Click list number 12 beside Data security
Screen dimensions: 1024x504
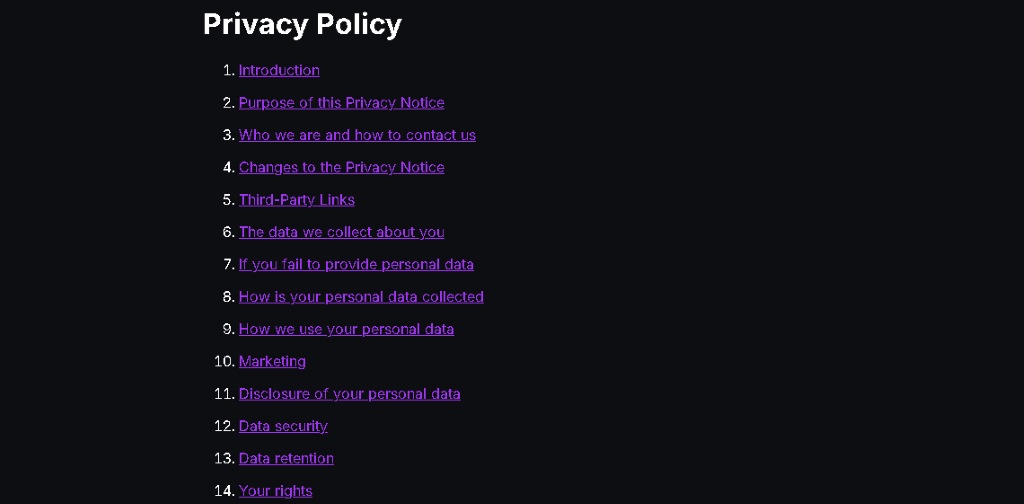coord(225,426)
